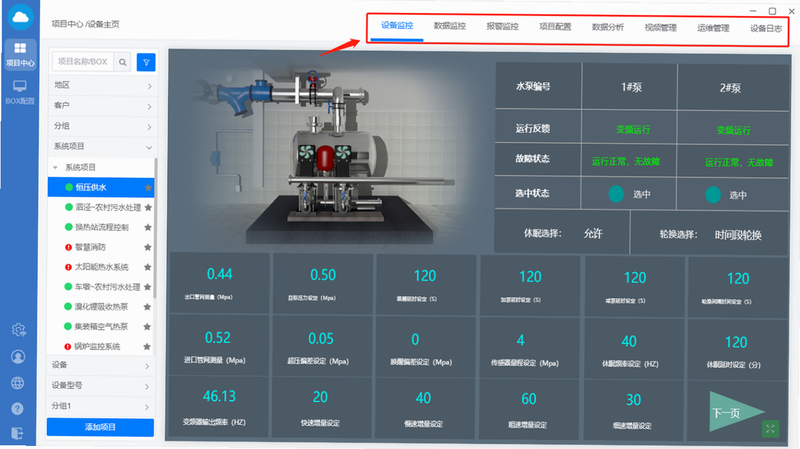Click the green fullscreen icon
Viewport: 800px width, 449px height.
pyautogui.click(x=770, y=429)
